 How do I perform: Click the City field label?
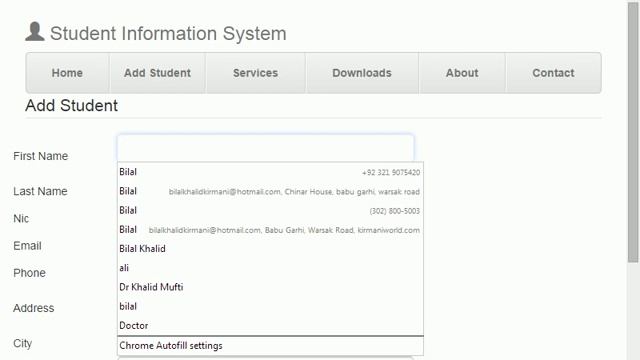[22, 344]
